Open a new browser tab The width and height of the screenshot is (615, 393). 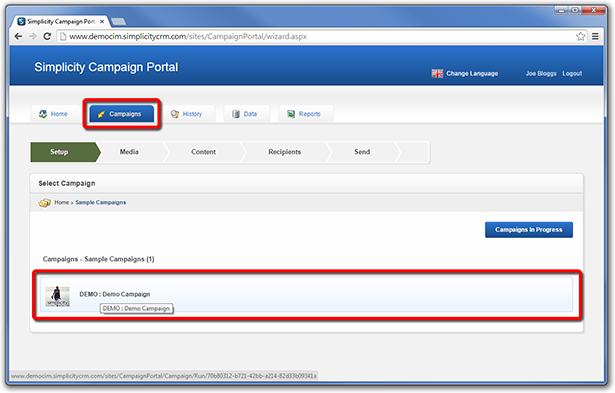118,22
